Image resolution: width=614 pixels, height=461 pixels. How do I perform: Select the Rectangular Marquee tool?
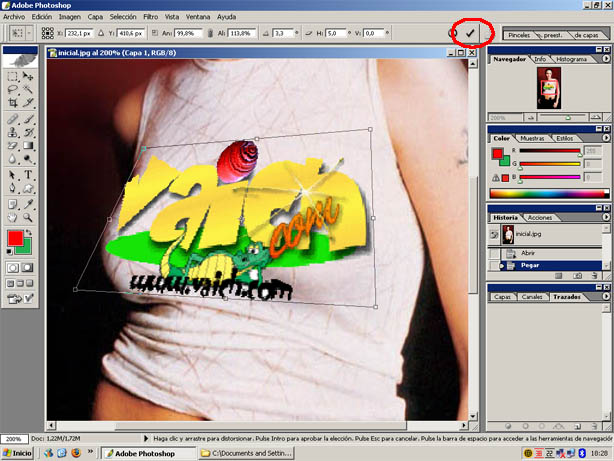click(x=12, y=75)
